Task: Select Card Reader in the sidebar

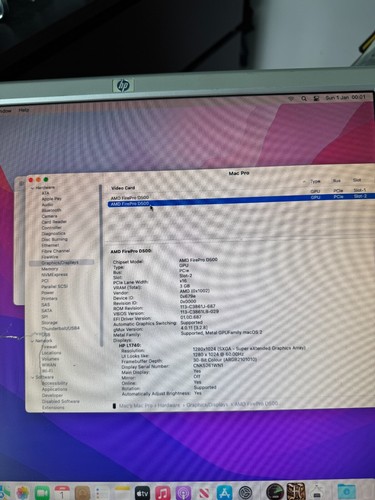Action: point(54,222)
